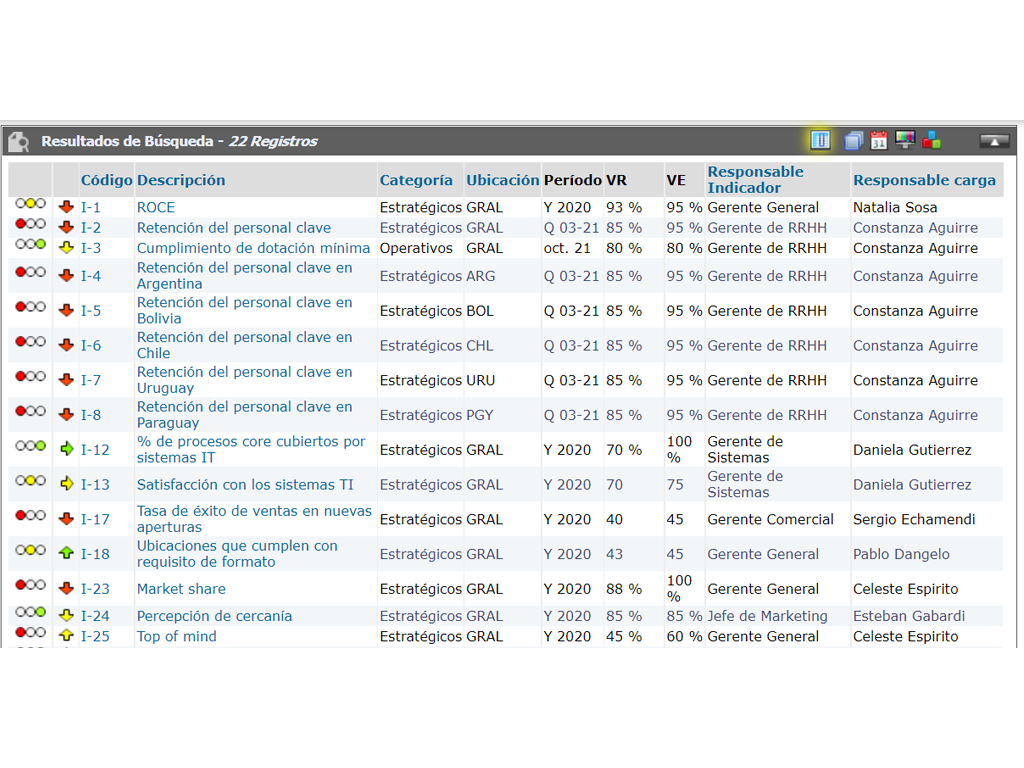Click the 'Pablo Dangelo' cell
1024x768 pixels.
[901, 554]
